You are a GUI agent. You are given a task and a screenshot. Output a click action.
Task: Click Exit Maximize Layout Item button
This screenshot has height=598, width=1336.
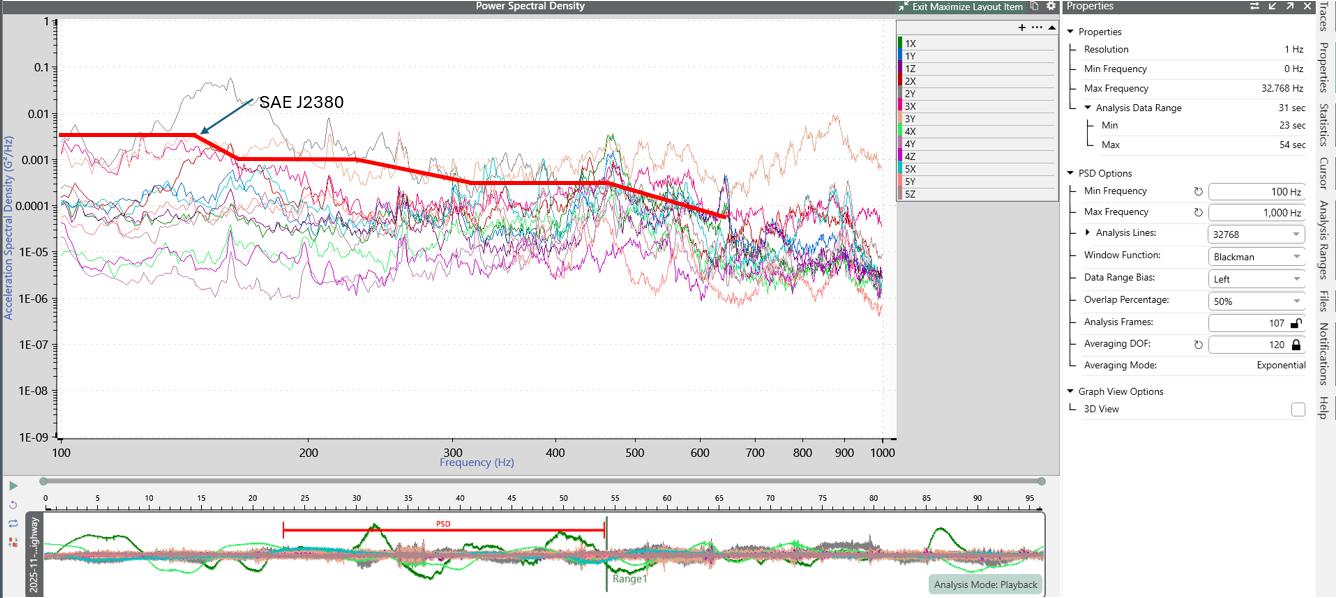959,6
